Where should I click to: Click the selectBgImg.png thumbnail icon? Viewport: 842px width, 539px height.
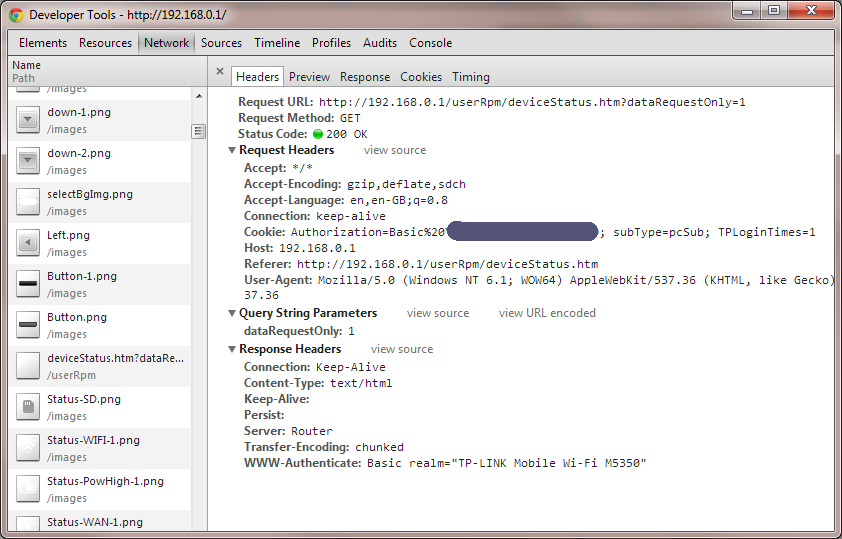[28, 202]
